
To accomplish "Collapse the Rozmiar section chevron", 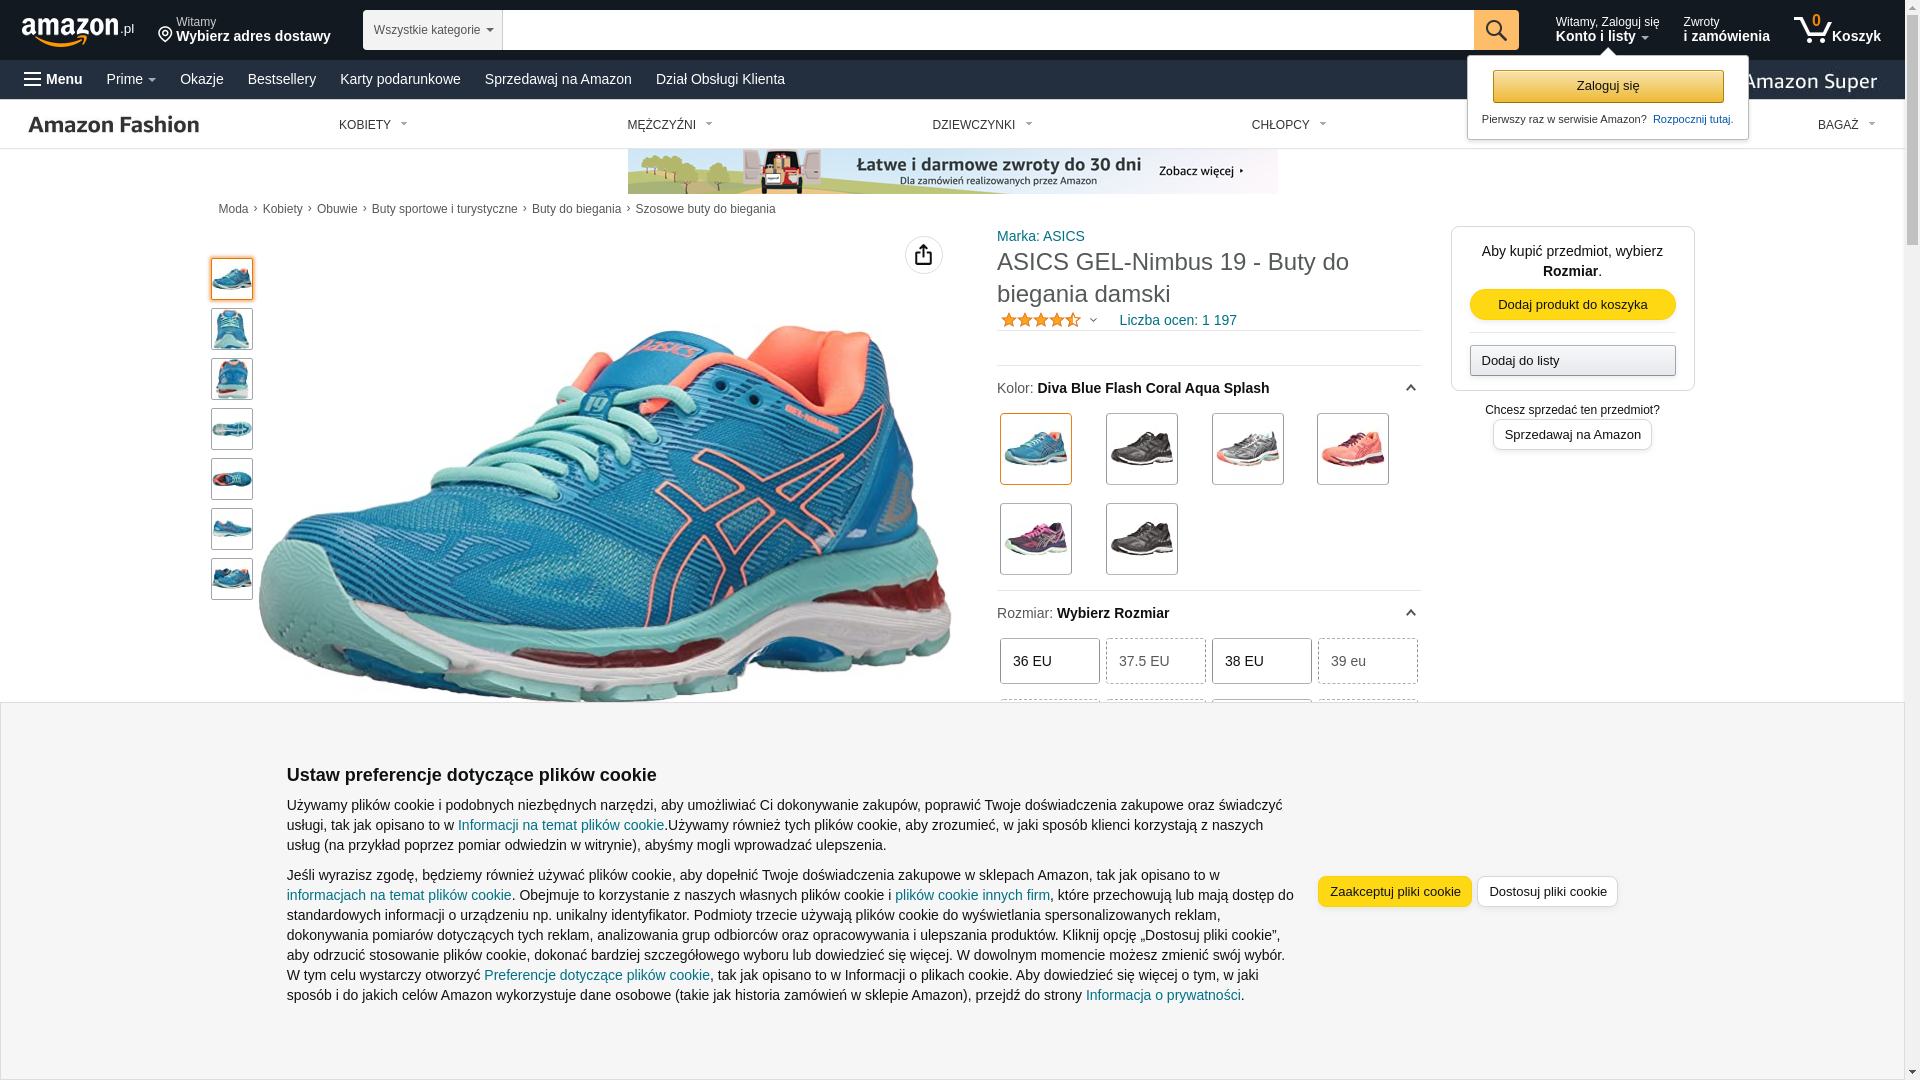I will pyautogui.click(x=1410, y=613).
